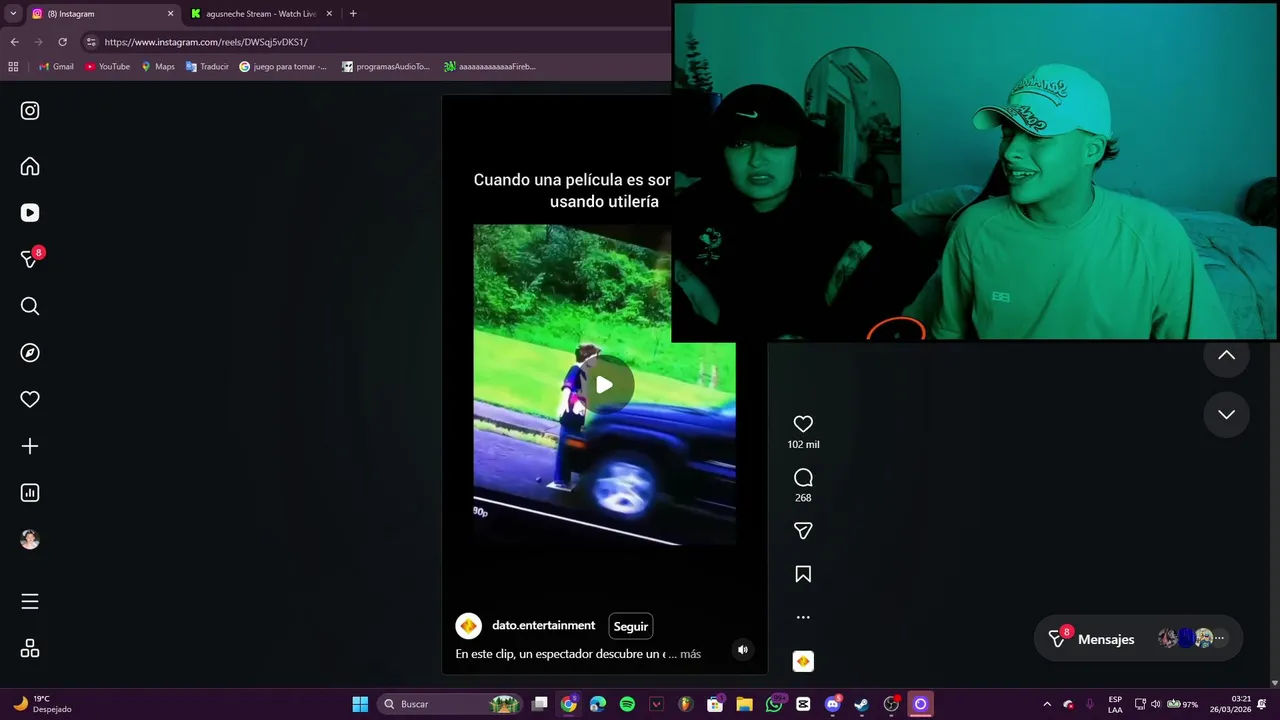The width and height of the screenshot is (1280, 720).
Task: Open browser apps grid in bookmarks bar
Action: pyautogui.click(x=13, y=67)
